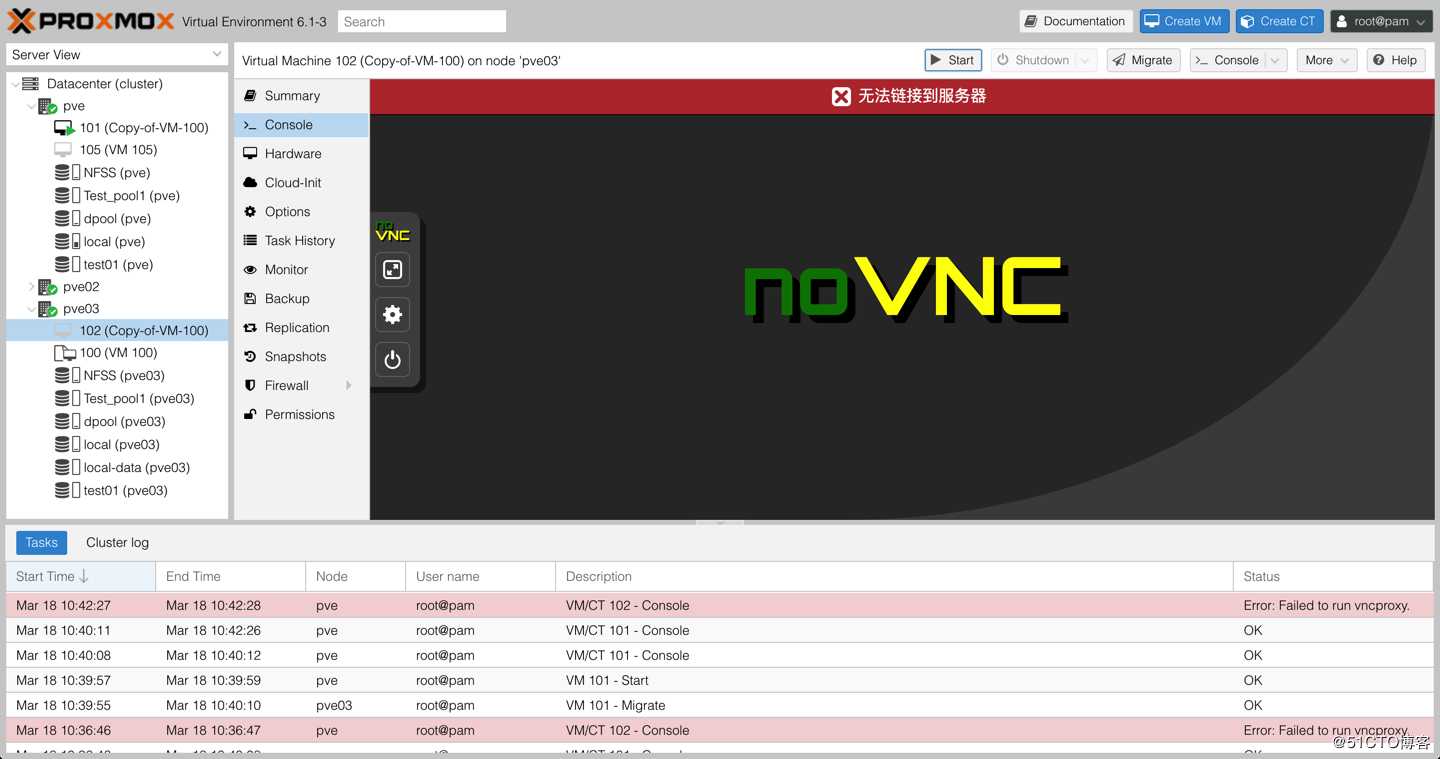Open the Replication section

click(302, 328)
